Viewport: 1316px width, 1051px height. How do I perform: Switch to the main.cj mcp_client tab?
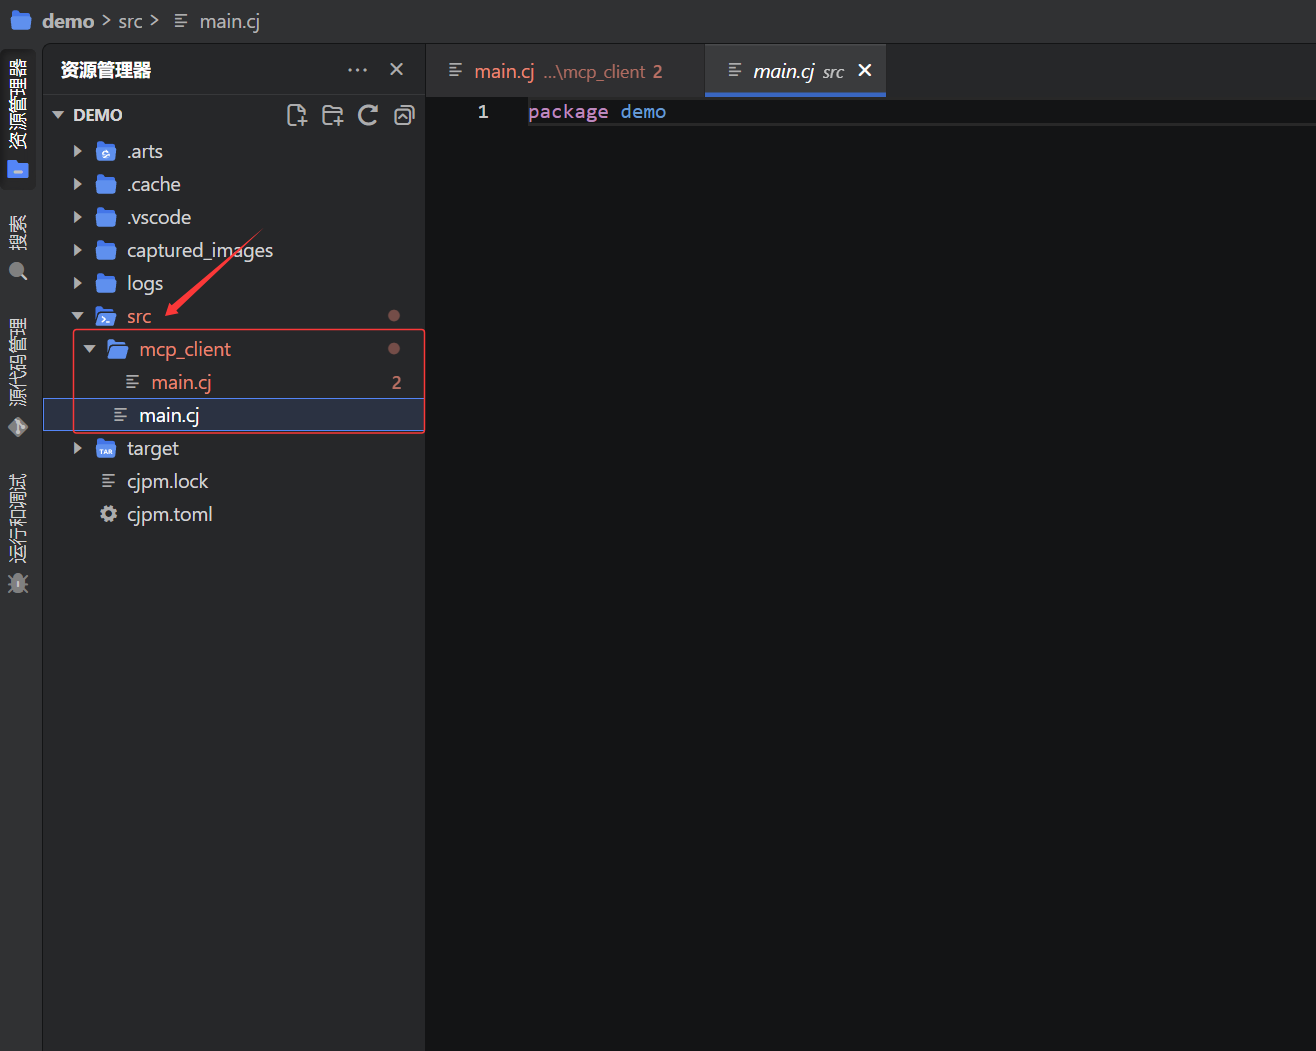tap(566, 71)
